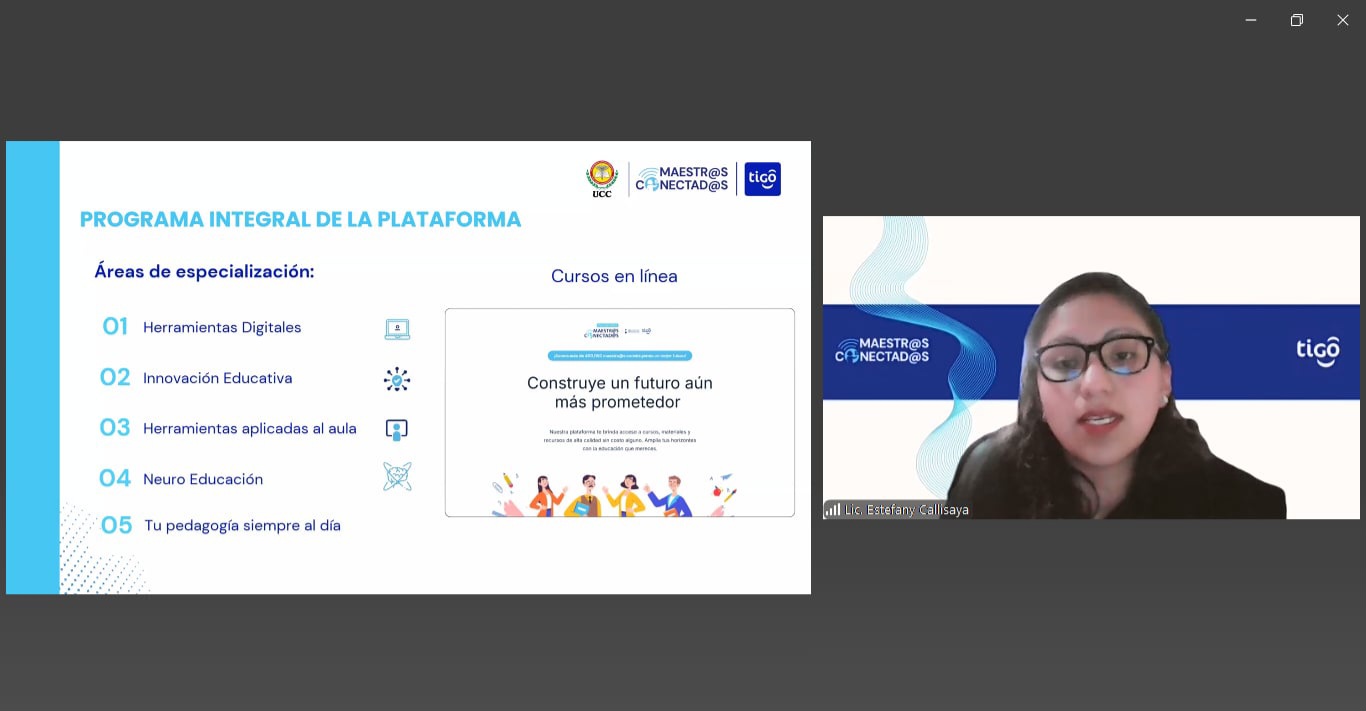1366x711 pixels.
Task: Click the atom icon next to Neuro Educación
Action: click(x=397, y=477)
